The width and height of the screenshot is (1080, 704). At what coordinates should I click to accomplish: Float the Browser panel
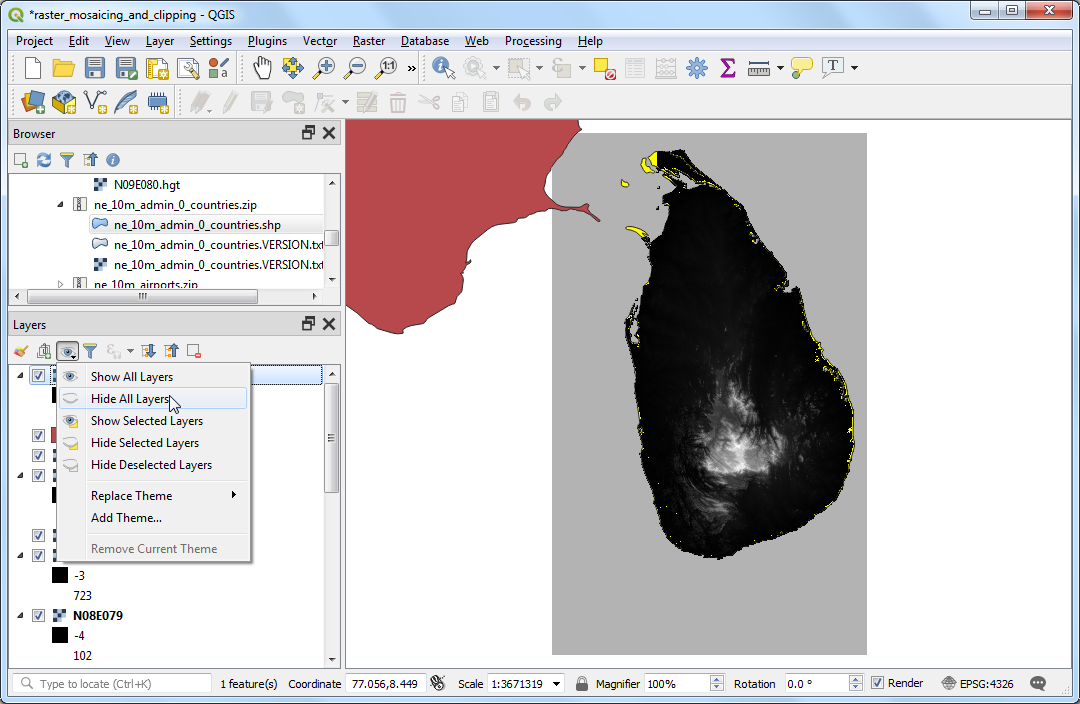click(309, 133)
